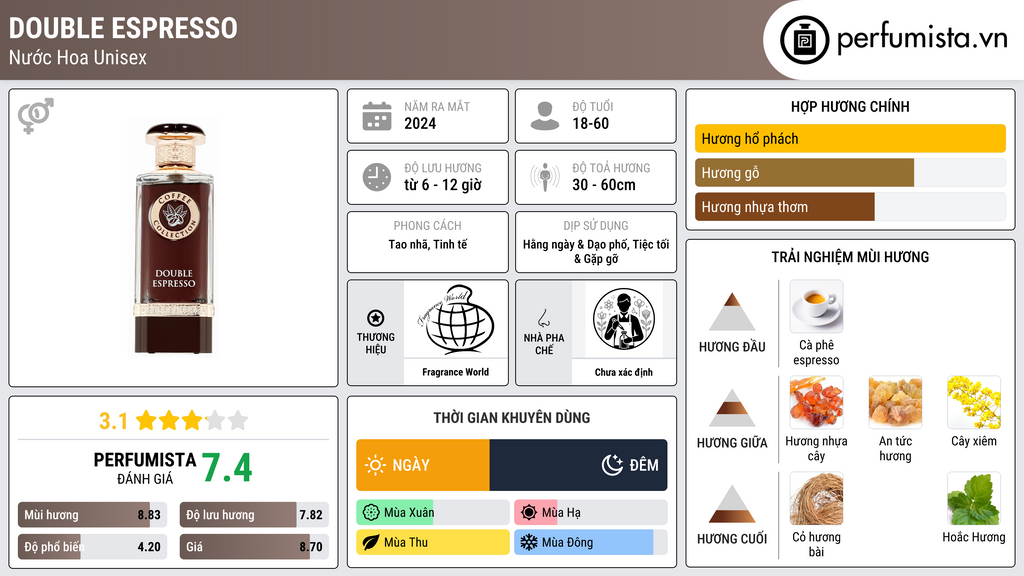
Task: Click the perfumista.vn perfume bottle logo icon
Action: click(x=804, y=40)
